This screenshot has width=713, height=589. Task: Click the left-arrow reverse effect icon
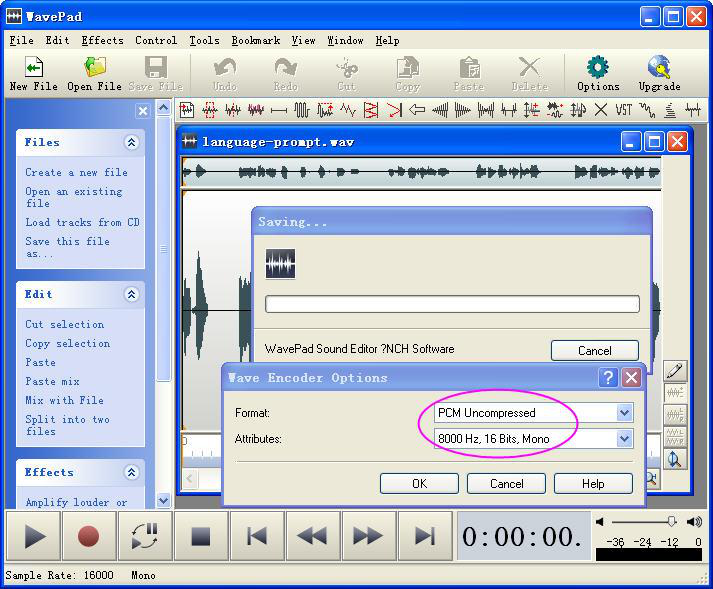point(417,110)
